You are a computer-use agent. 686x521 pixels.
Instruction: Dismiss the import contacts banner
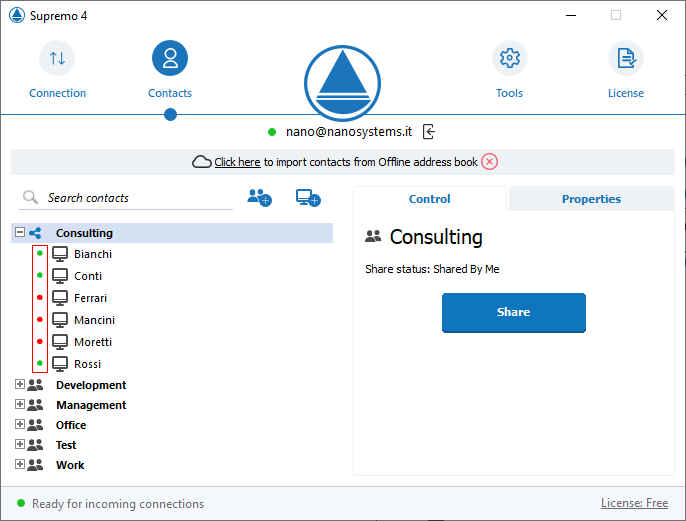point(490,162)
